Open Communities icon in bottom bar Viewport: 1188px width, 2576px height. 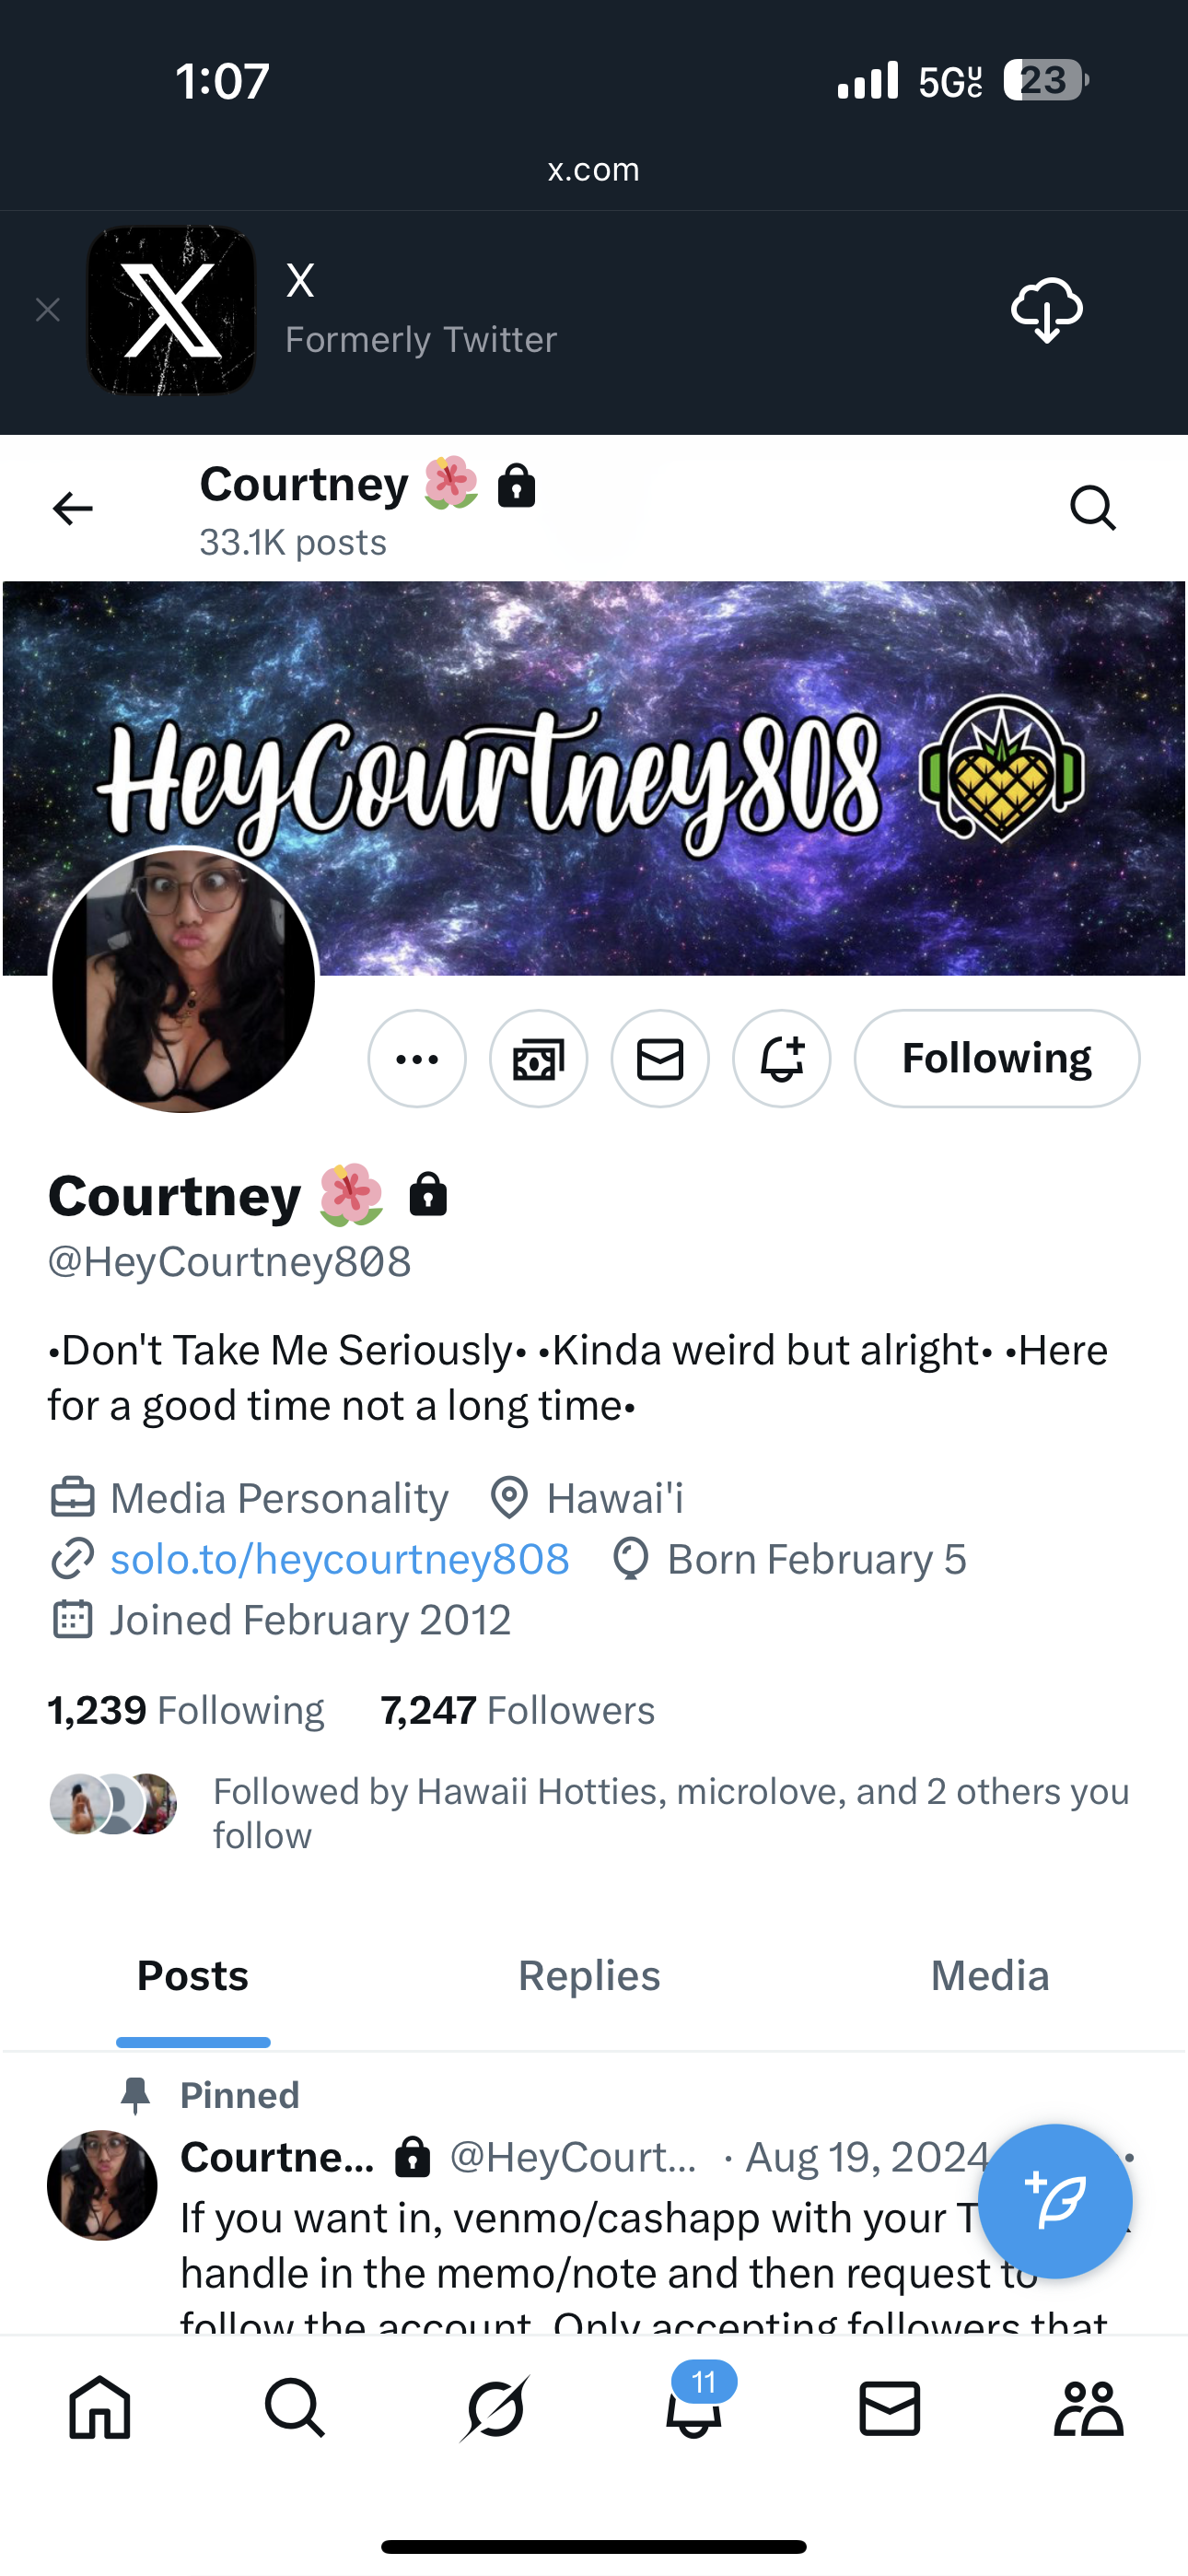pyautogui.click(x=1089, y=2408)
